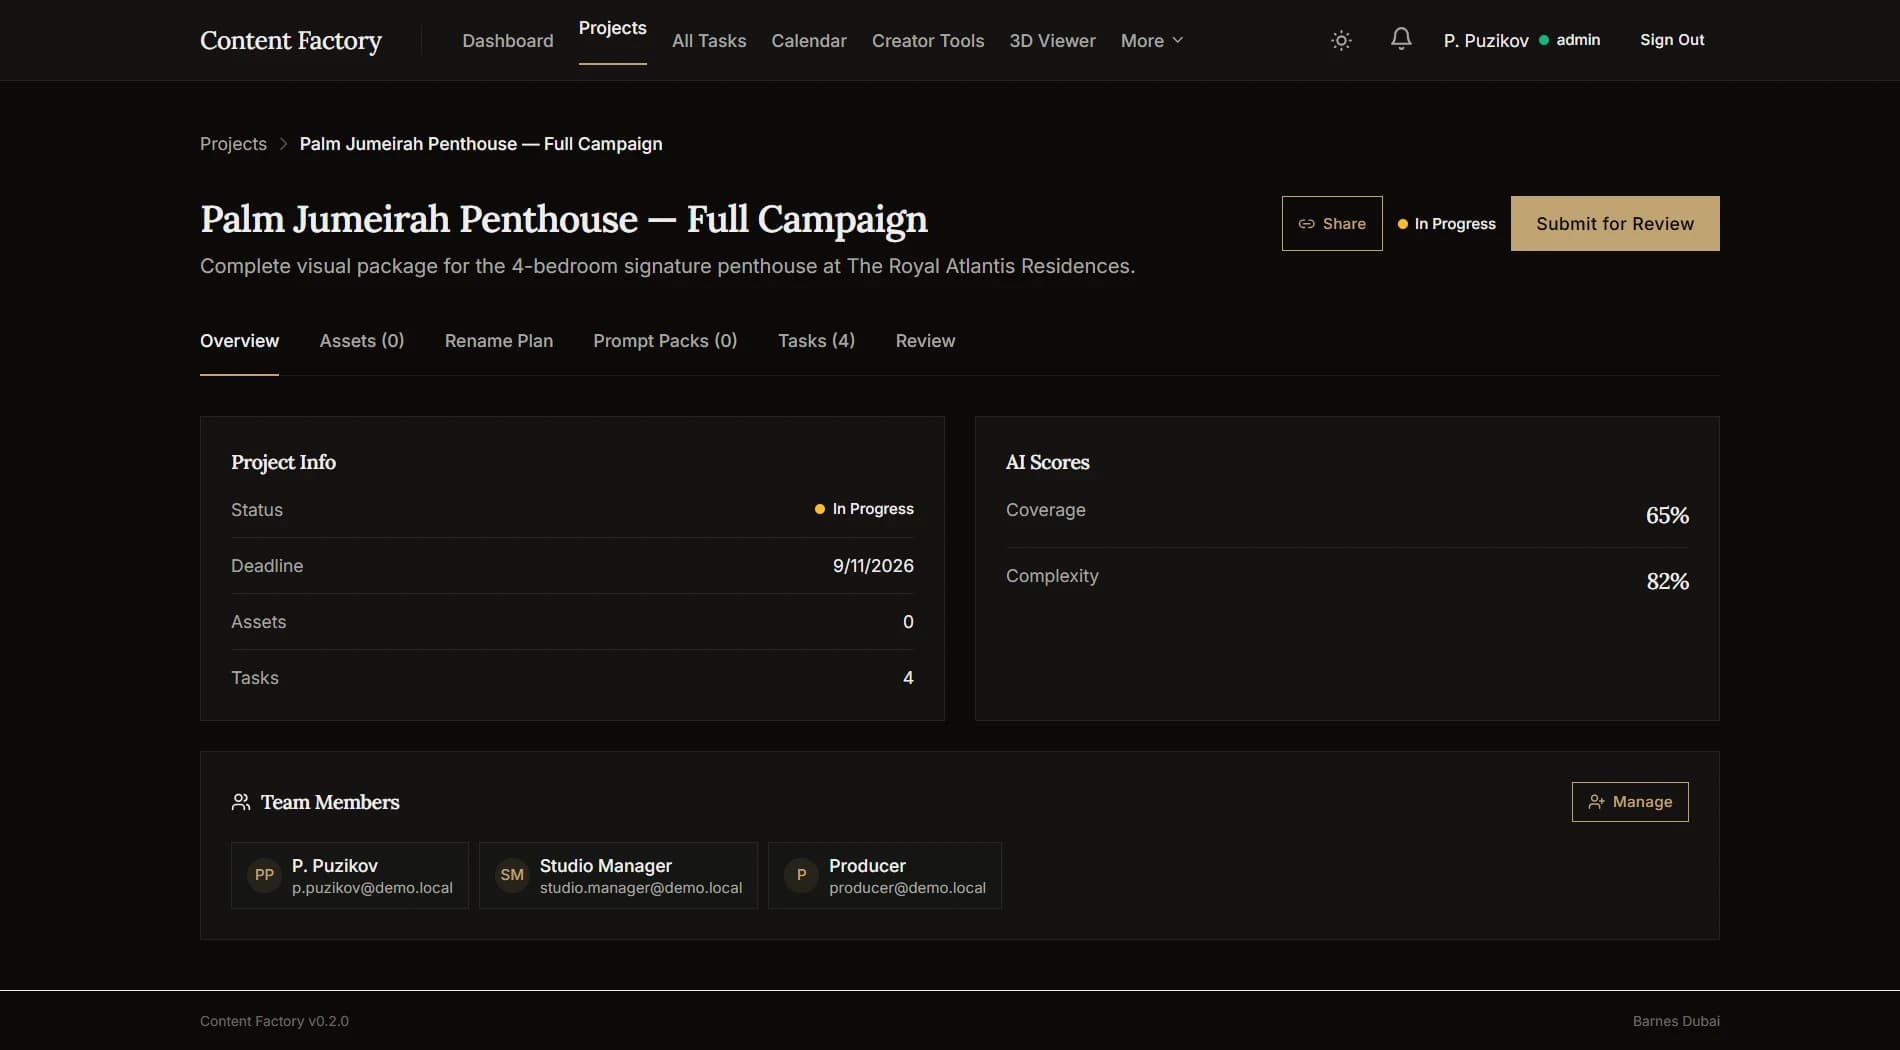1900x1050 pixels.
Task: Expand the More navigation dropdown
Action: point(1152,40)
